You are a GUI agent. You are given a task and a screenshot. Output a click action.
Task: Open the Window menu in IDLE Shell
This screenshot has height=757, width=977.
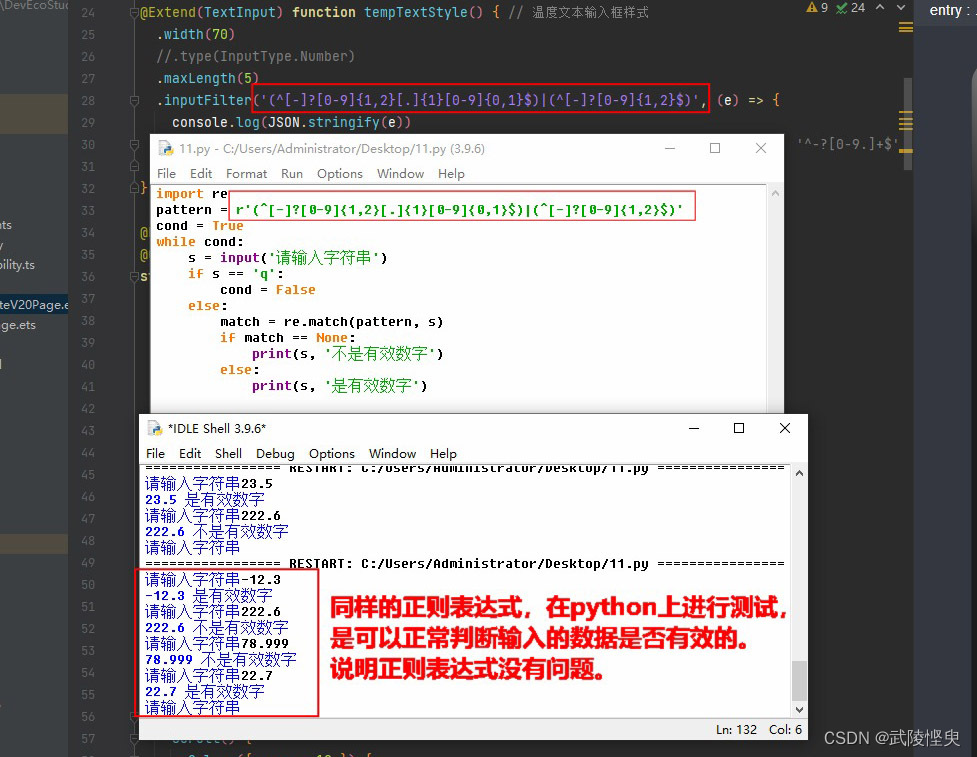(x=392, y=454)
